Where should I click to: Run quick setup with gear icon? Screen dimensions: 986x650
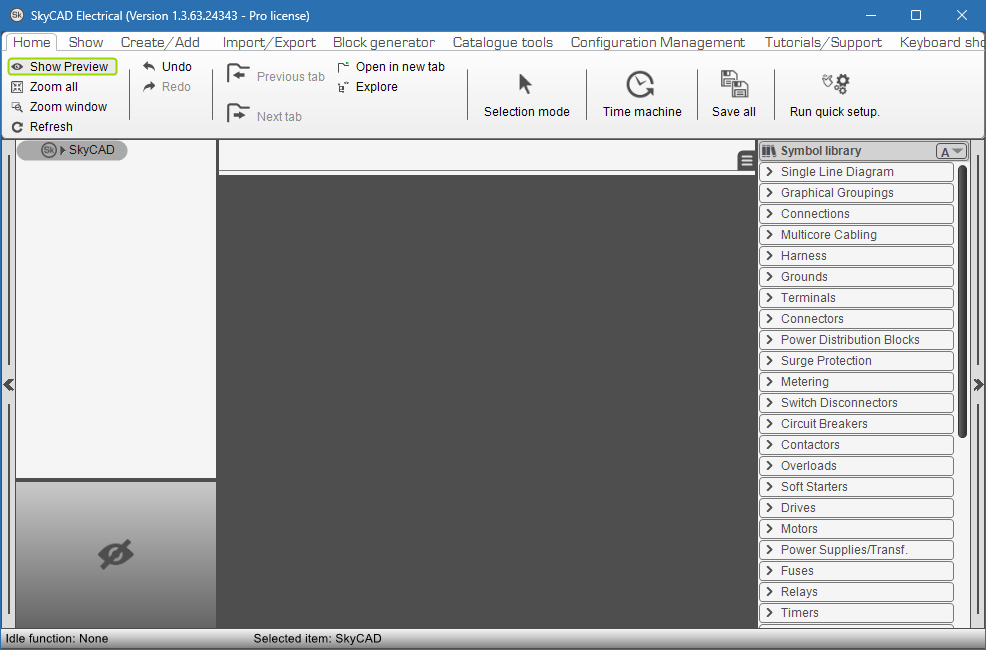(834, 85)
